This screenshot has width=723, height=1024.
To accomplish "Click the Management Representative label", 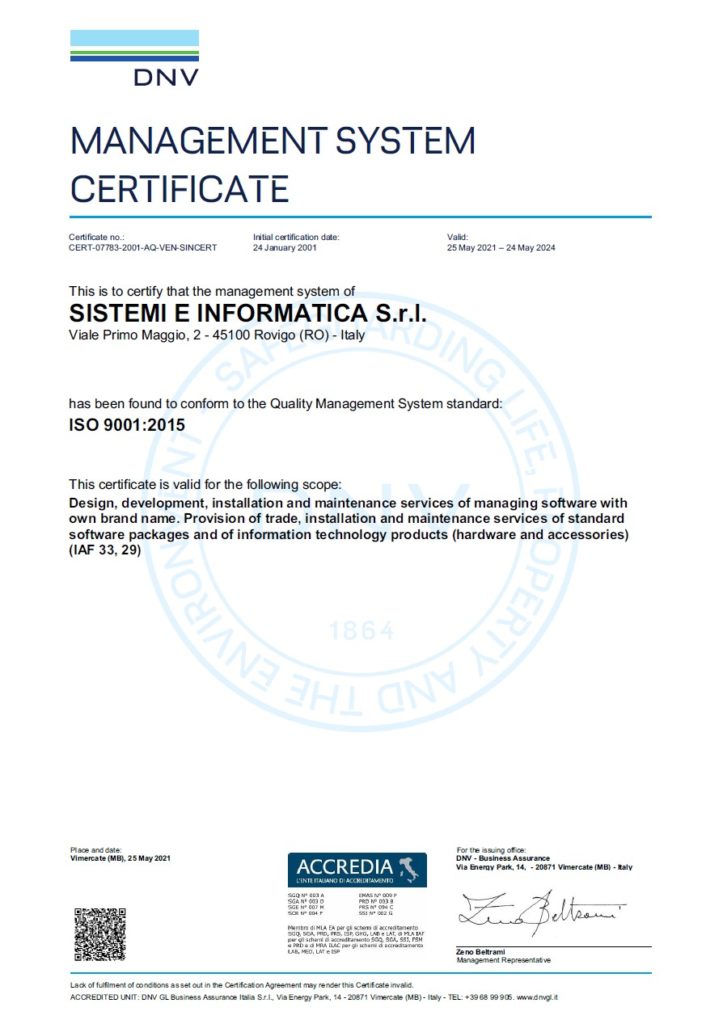I will 504,960.
